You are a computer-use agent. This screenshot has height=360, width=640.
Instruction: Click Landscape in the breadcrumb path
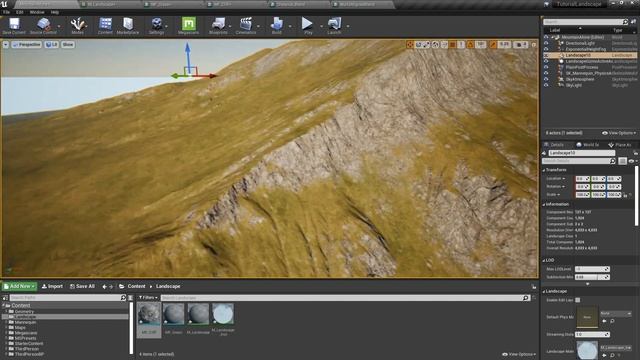(168, 287)
